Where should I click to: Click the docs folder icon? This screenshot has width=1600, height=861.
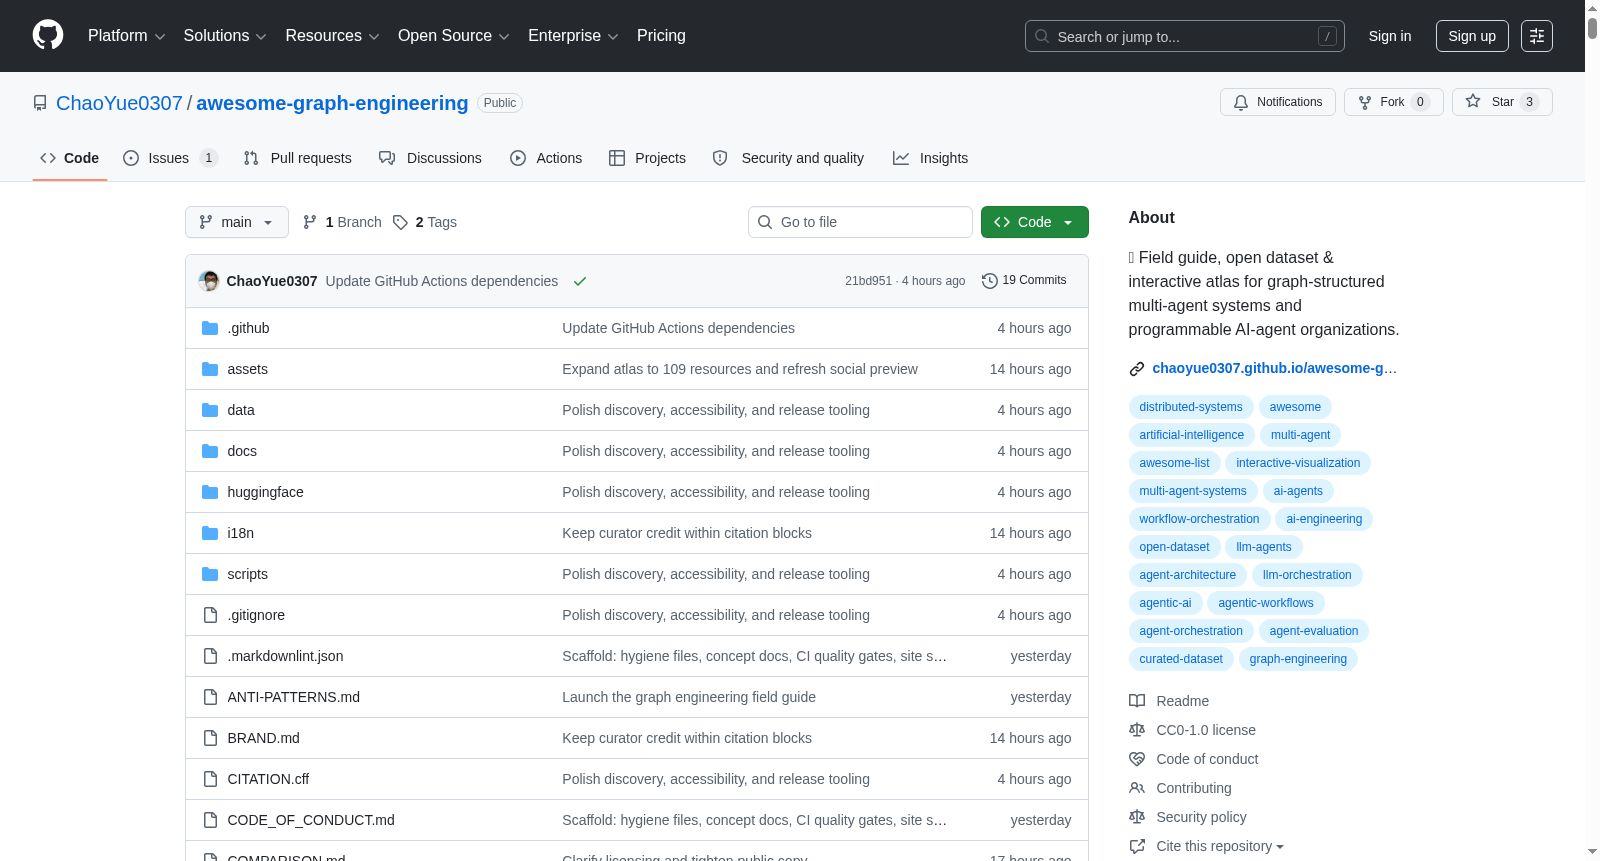[210, 451]
